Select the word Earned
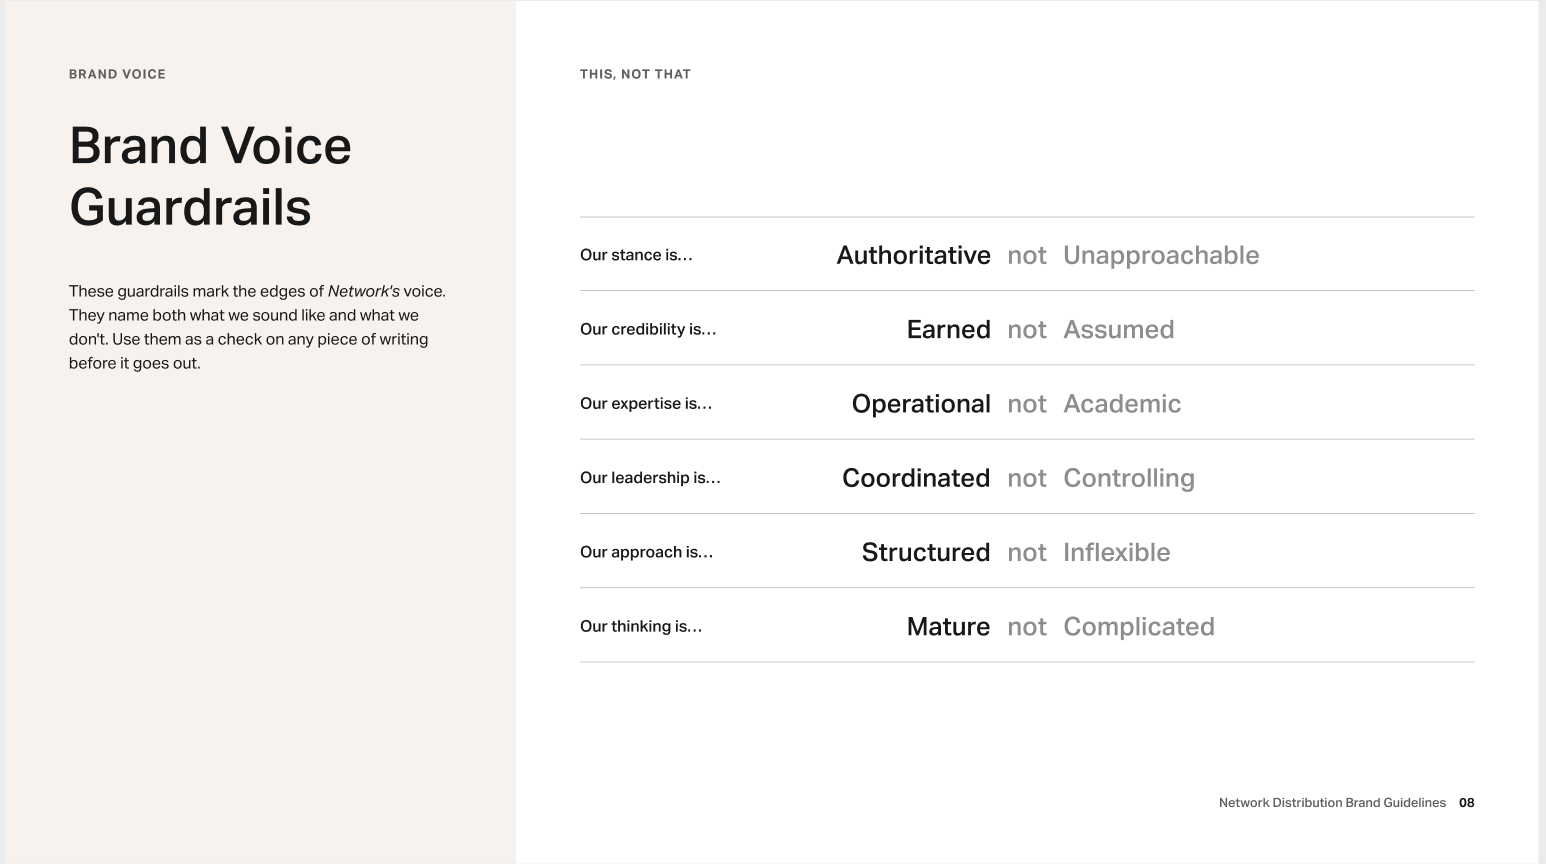This screenshot has height=864, width=1546. point(948,329)
